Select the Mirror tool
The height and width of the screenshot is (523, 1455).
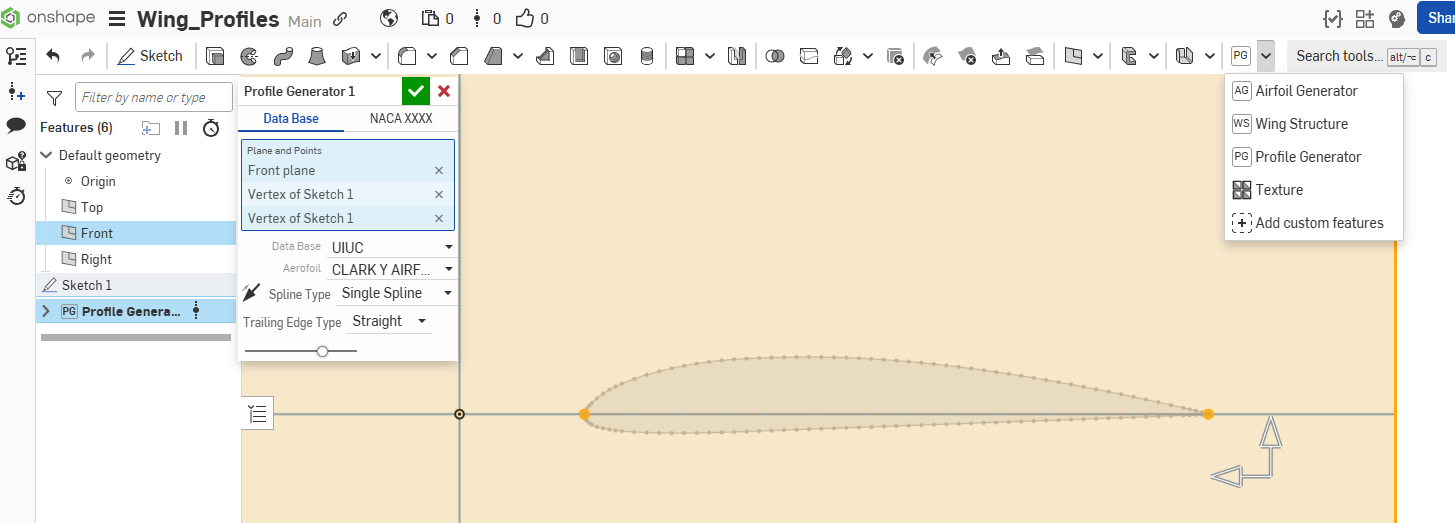tap(737, 56)
